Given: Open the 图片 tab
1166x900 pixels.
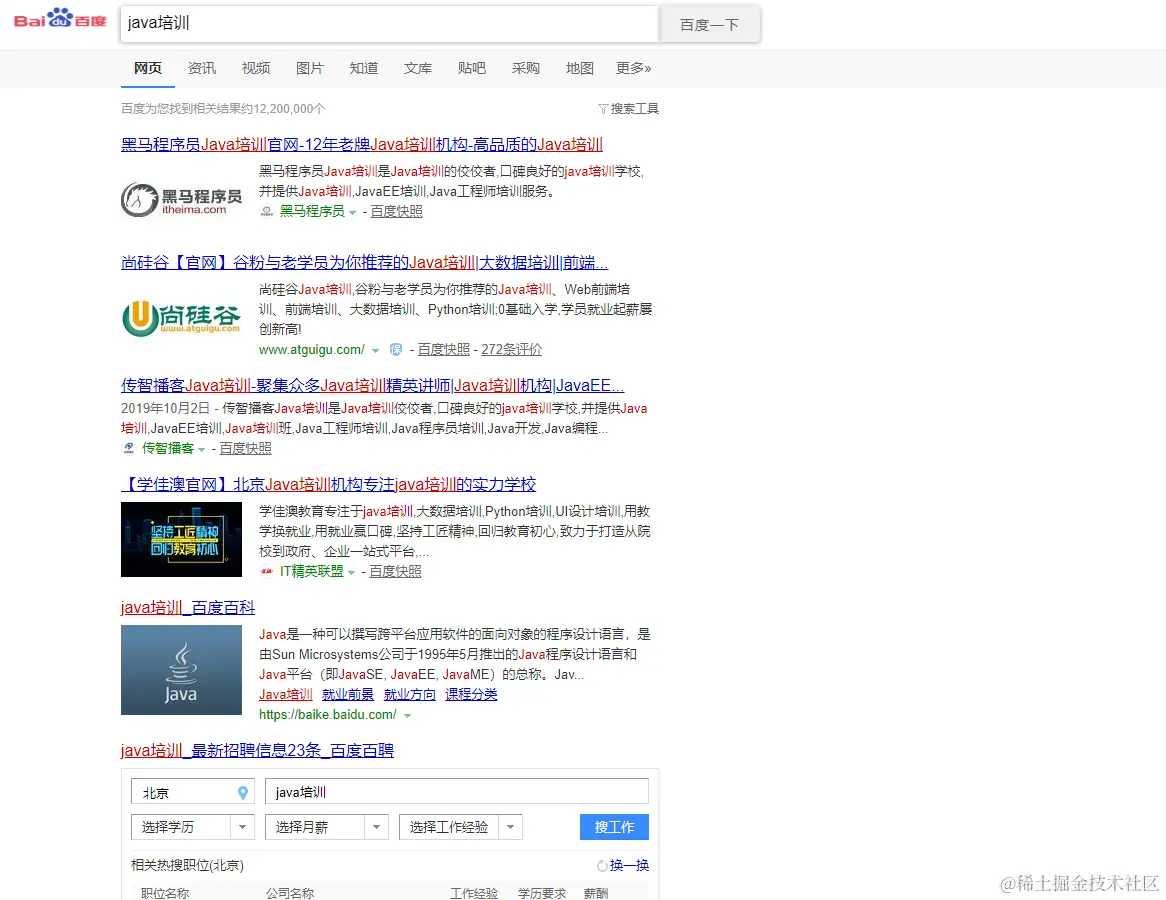Looking at the screenshot, I should 309,68.
